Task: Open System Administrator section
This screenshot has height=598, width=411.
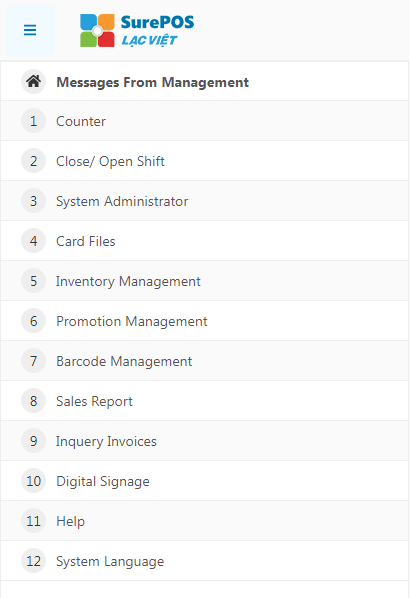Action: [x=205, y=201]
